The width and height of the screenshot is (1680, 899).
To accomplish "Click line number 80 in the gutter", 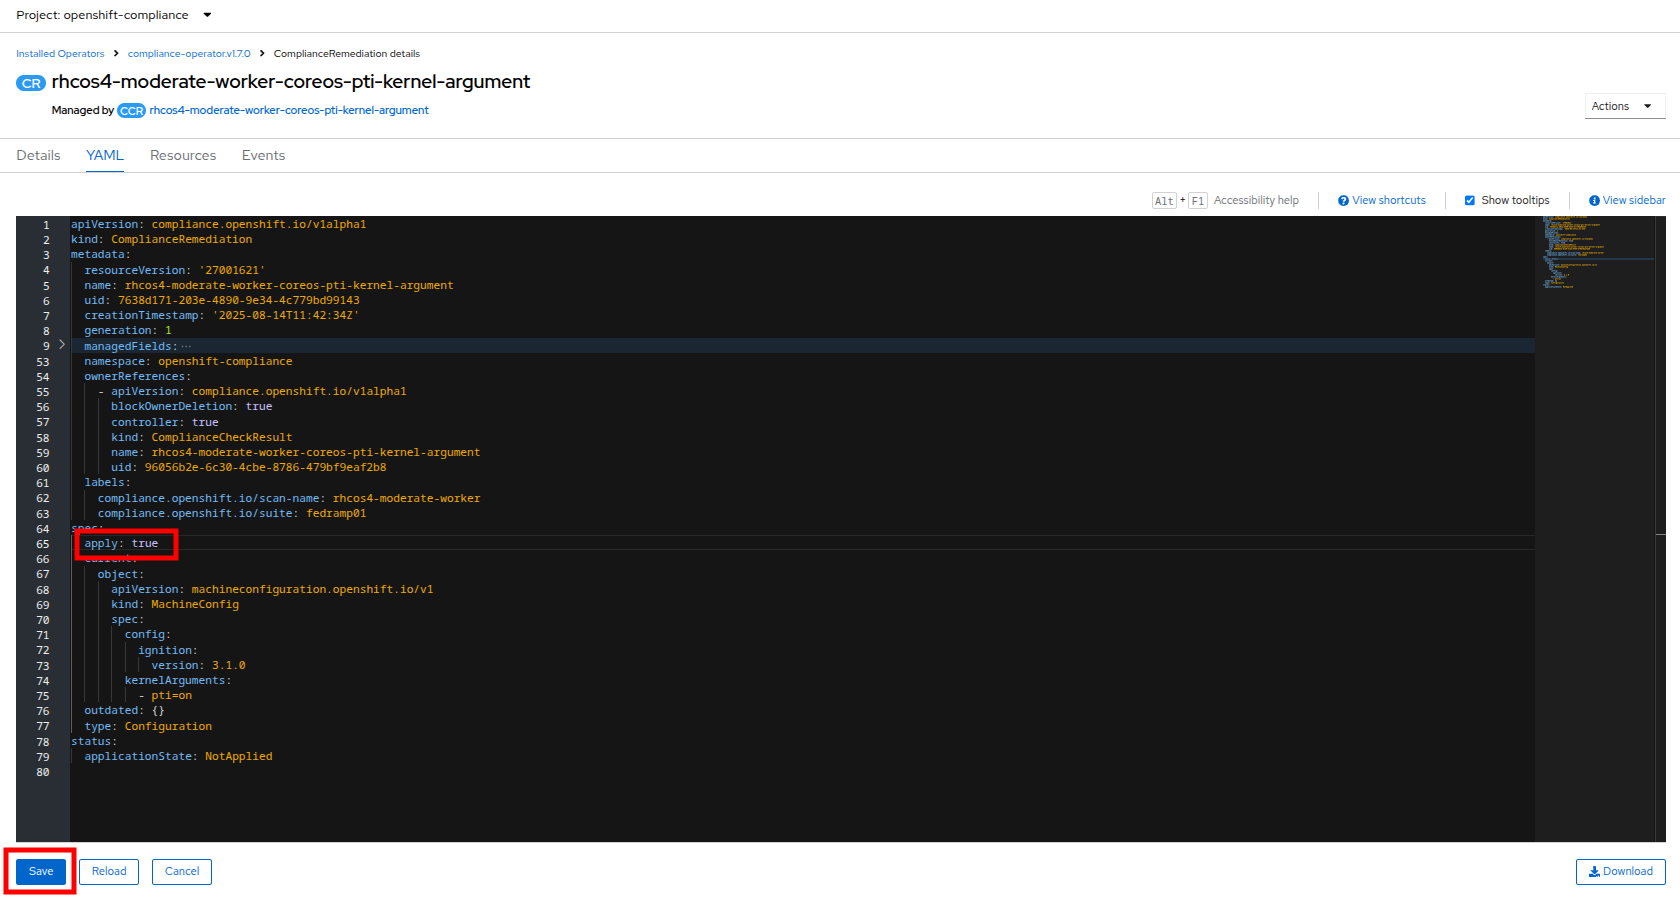I will click(x=43, y=773).
